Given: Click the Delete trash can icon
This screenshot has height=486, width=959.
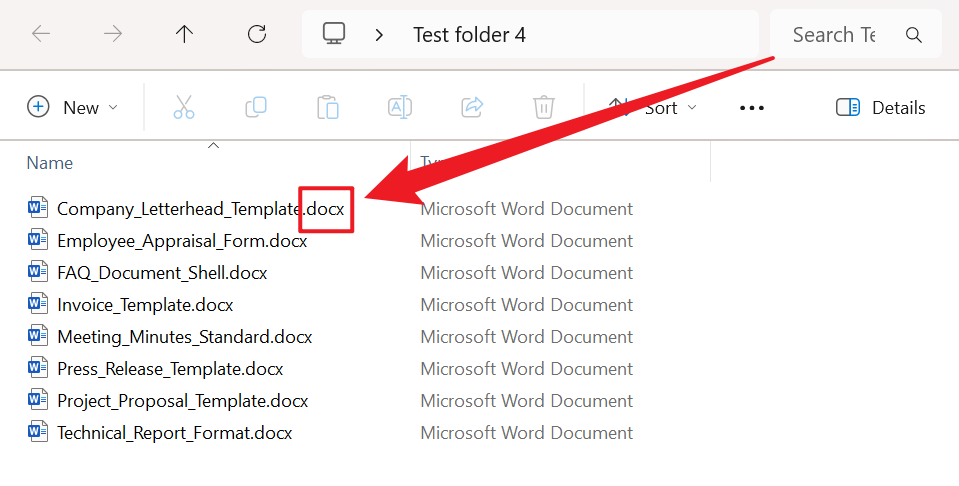Looking at the screenshot, I should 544,107.
